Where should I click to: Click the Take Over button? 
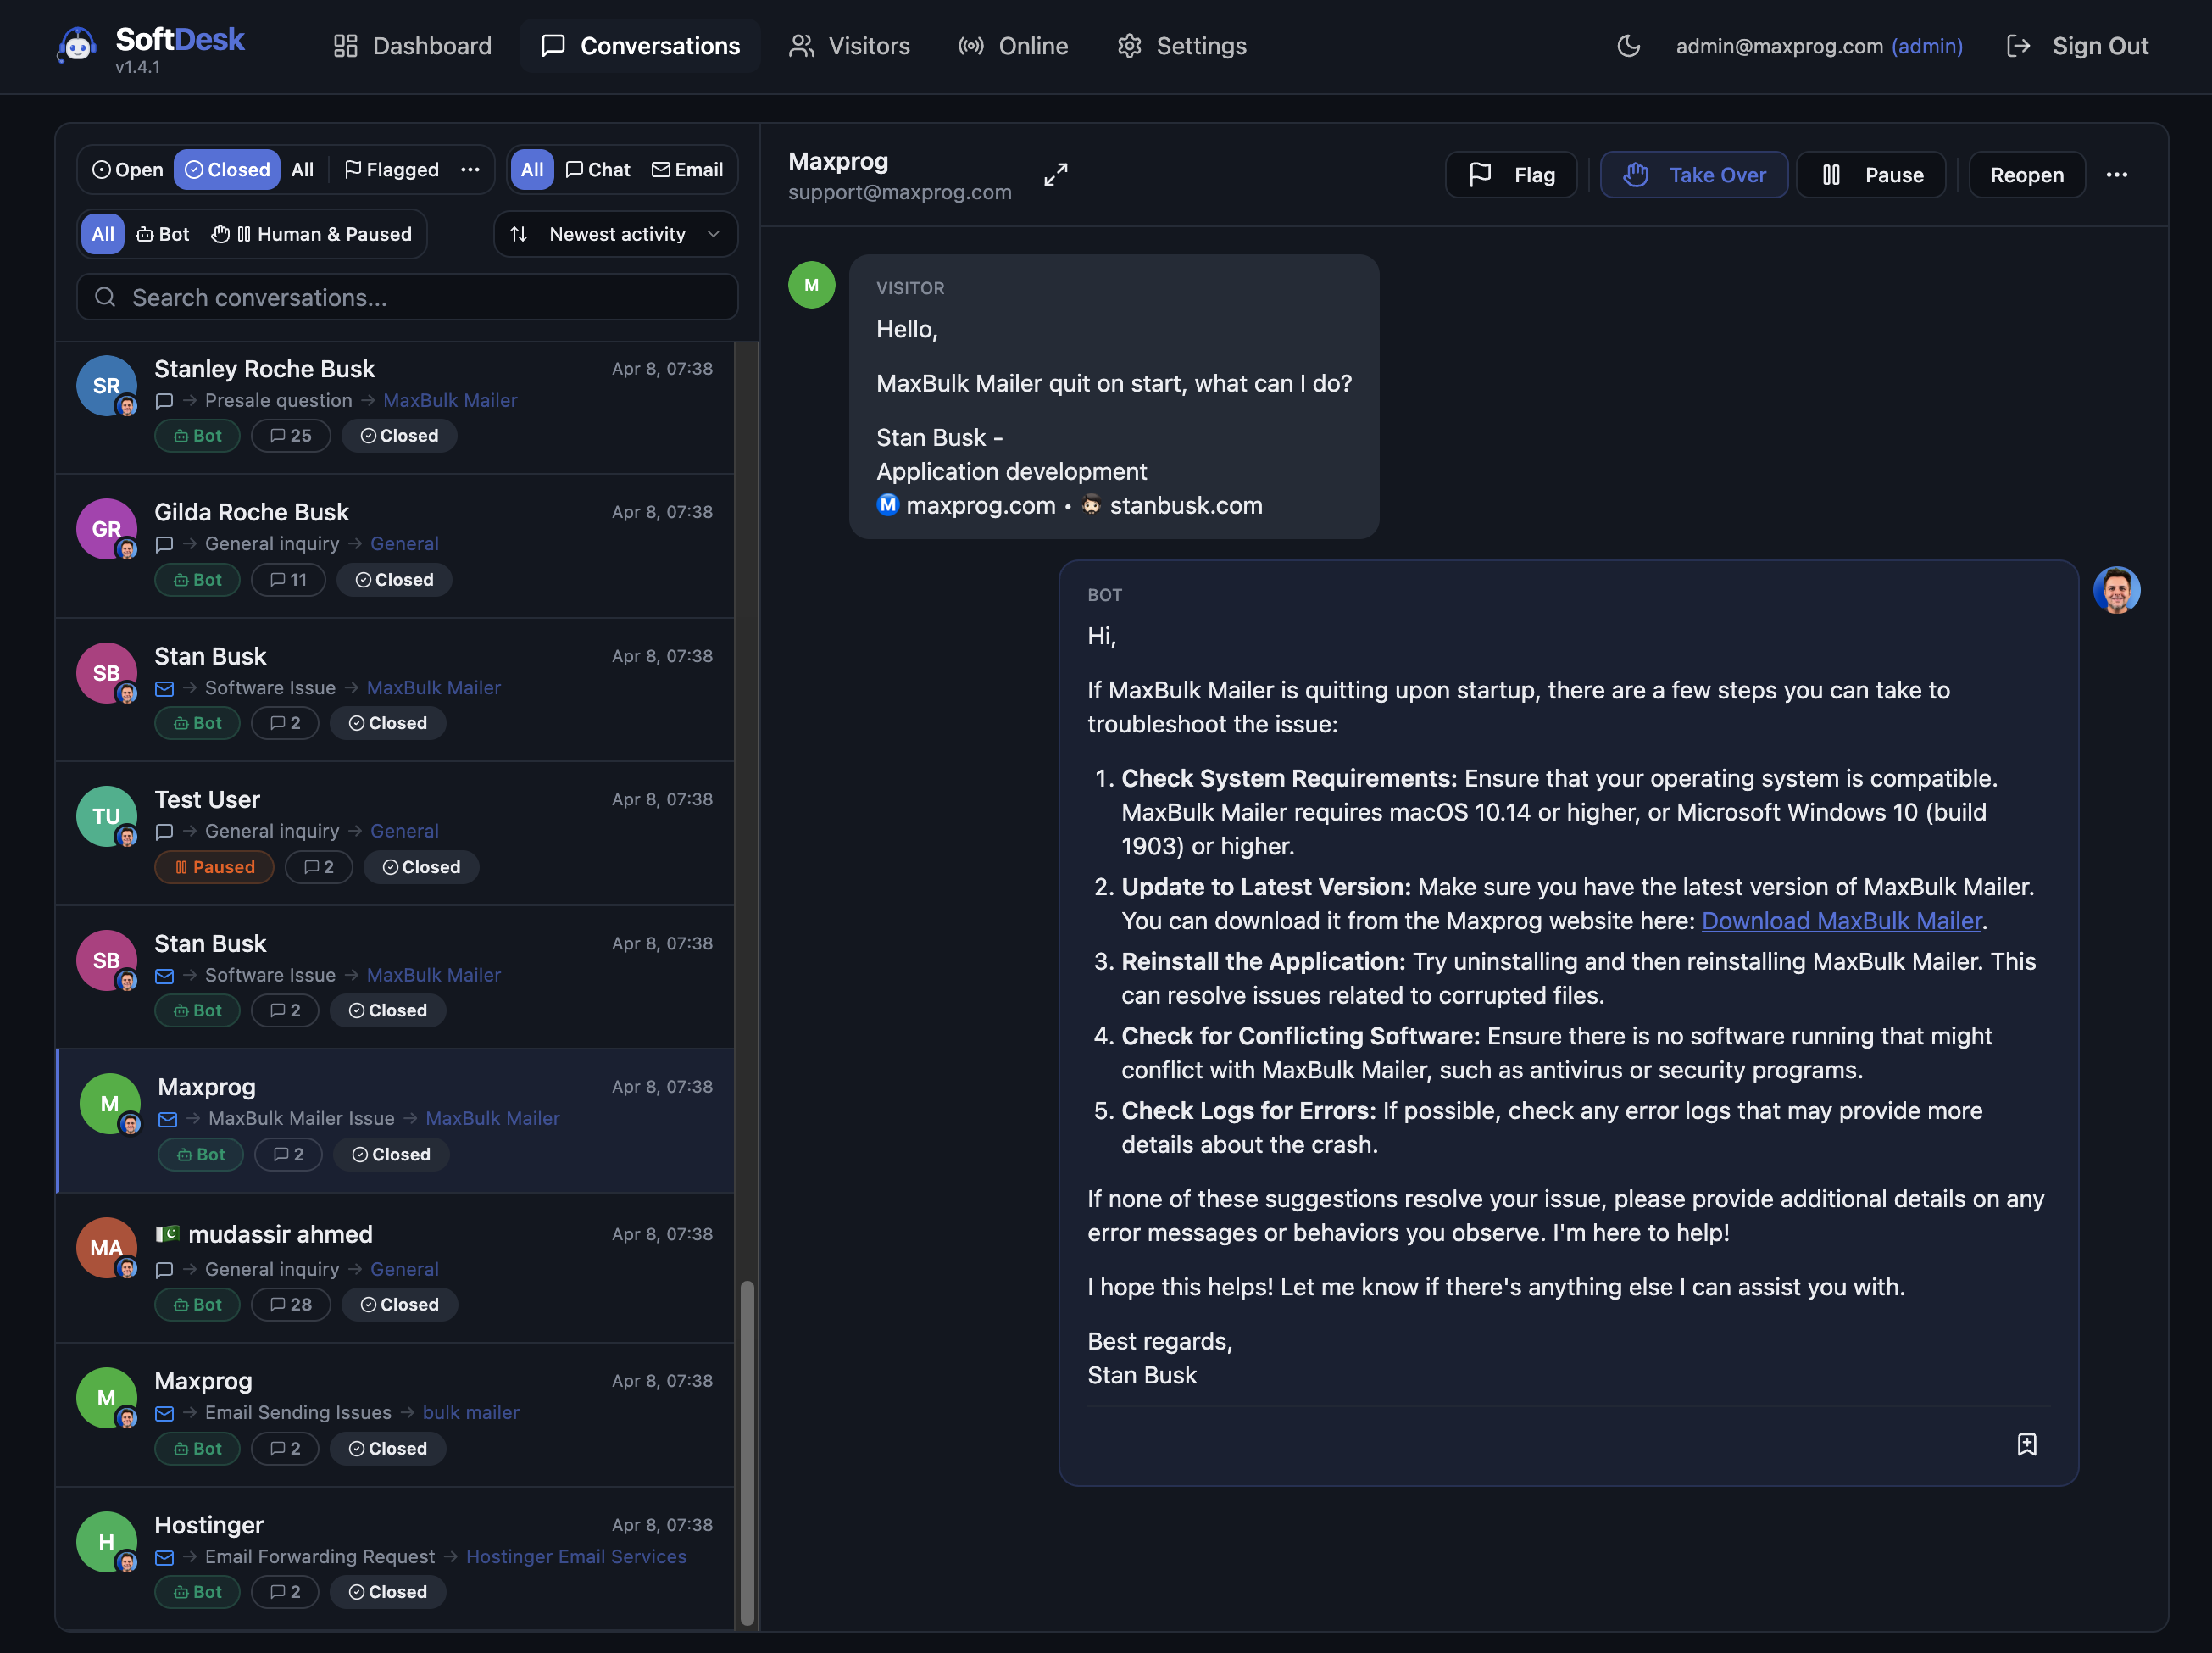pyautogui.click(x=1694, y=174)
